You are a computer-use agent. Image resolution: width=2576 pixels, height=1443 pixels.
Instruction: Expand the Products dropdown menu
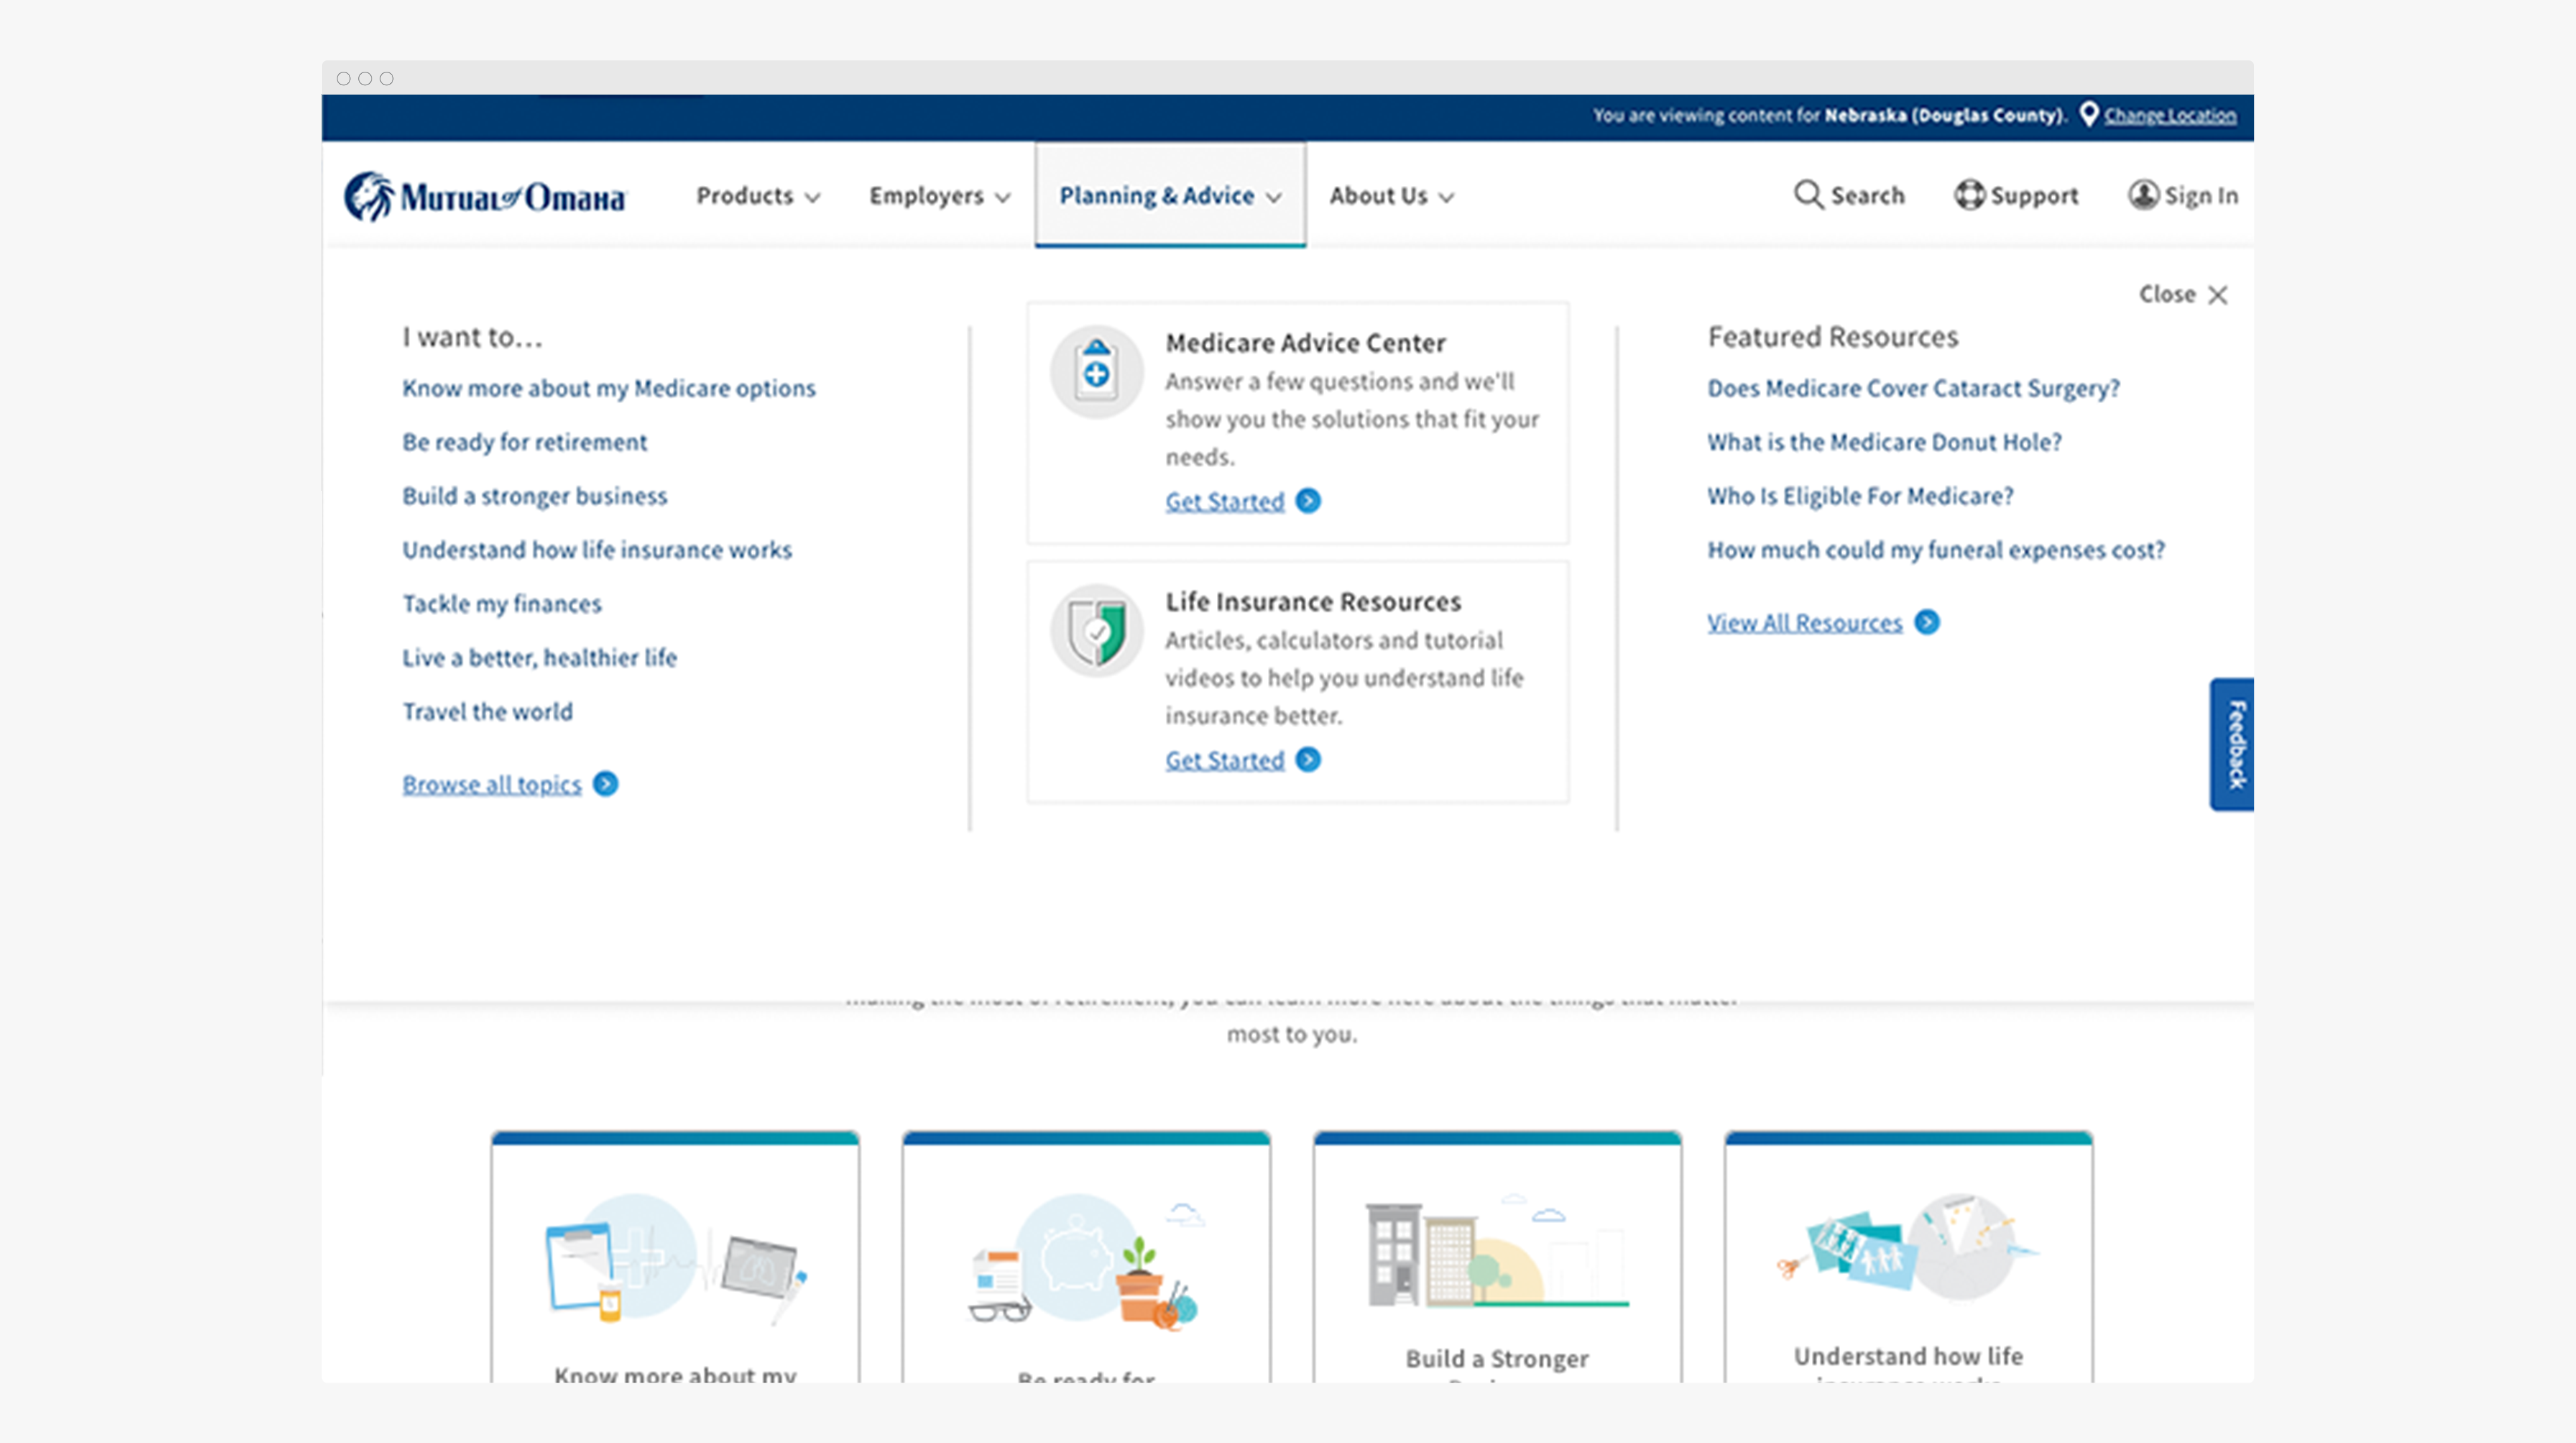pos(757,196)
